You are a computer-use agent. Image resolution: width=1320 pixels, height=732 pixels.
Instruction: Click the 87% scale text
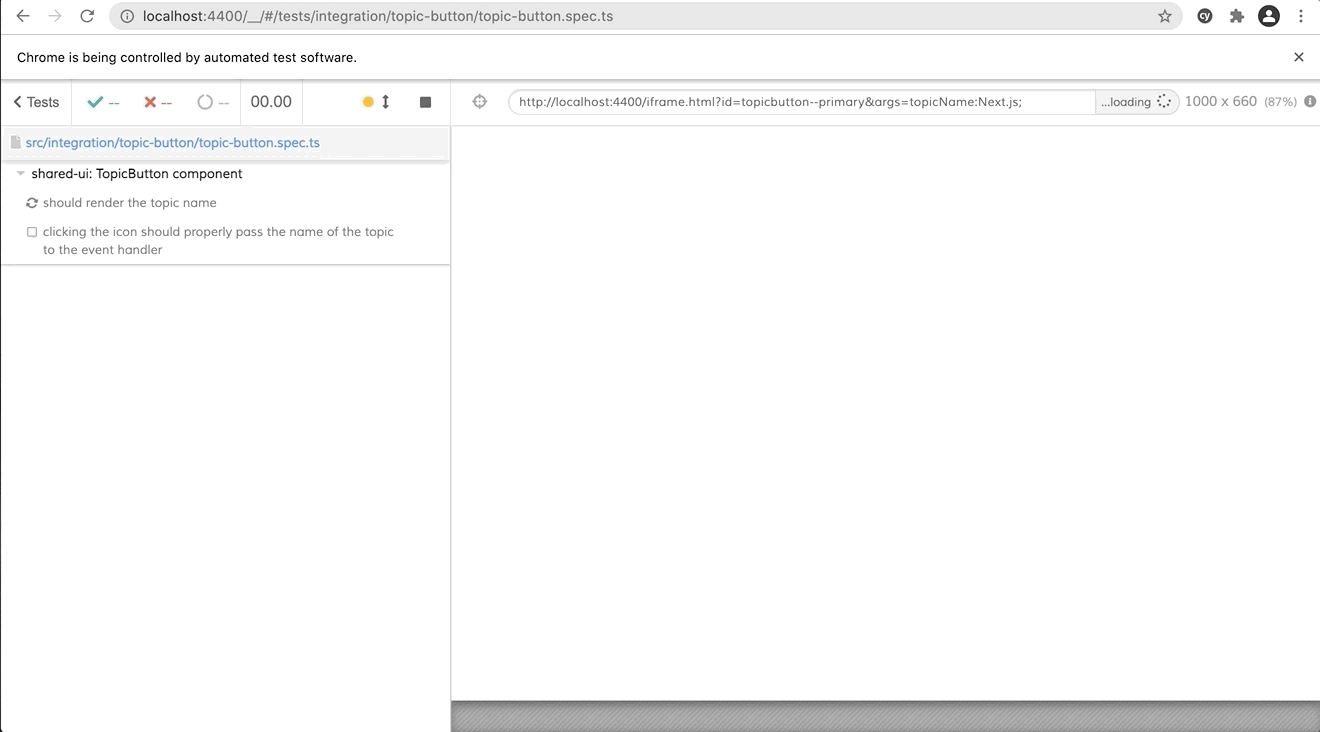click(1281, 102)
